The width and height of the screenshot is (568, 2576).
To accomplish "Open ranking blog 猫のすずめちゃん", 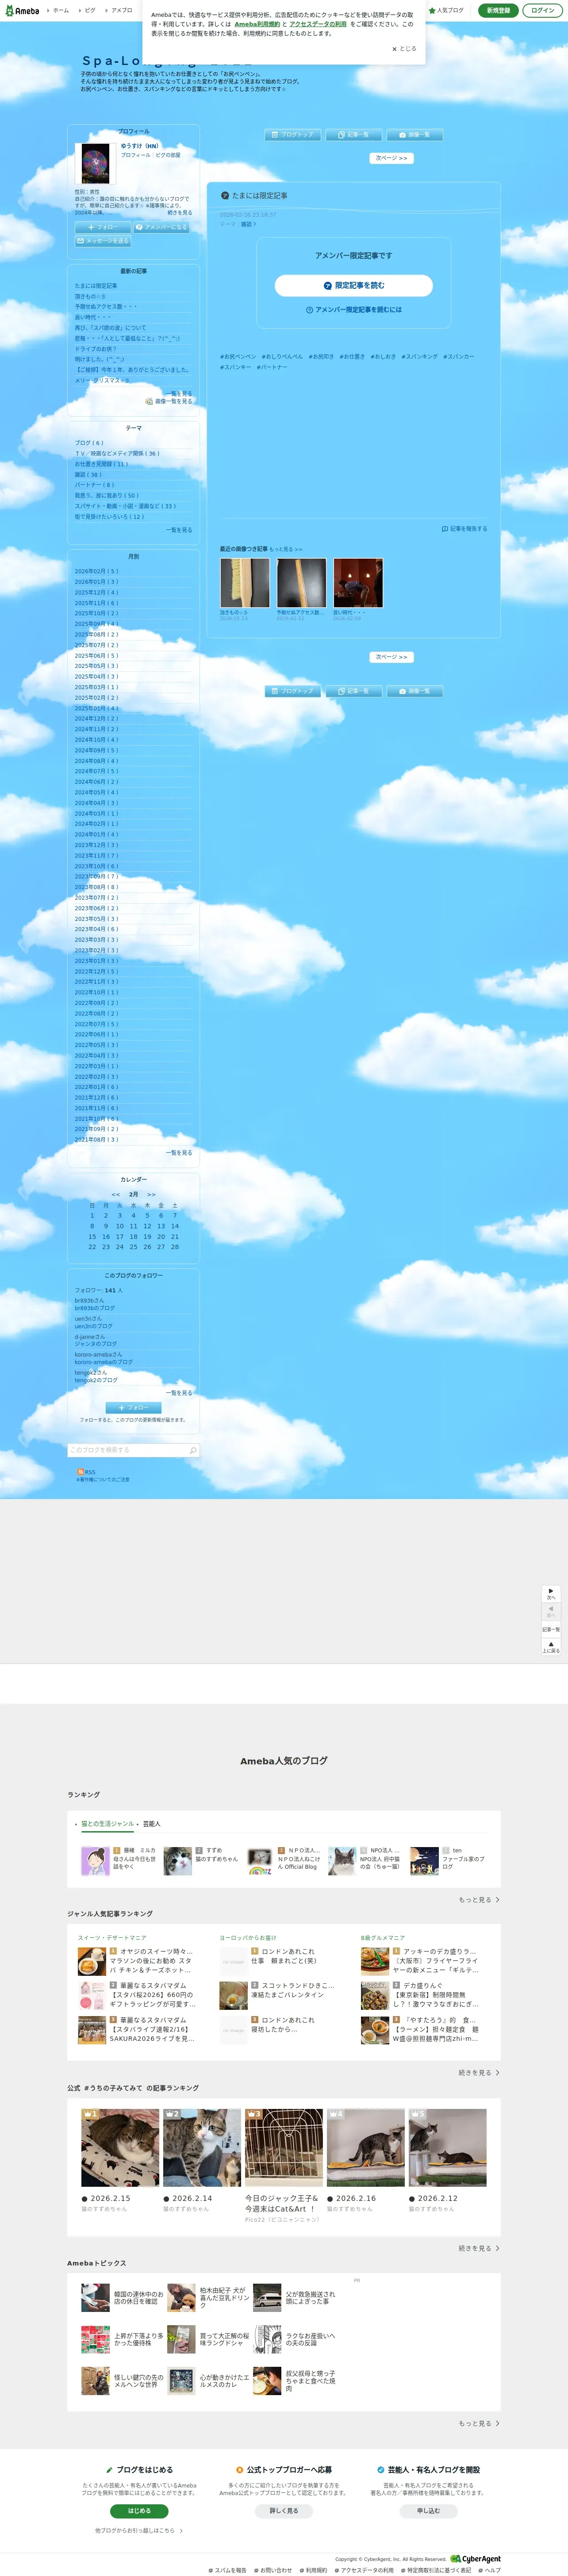I will 217,1859.
